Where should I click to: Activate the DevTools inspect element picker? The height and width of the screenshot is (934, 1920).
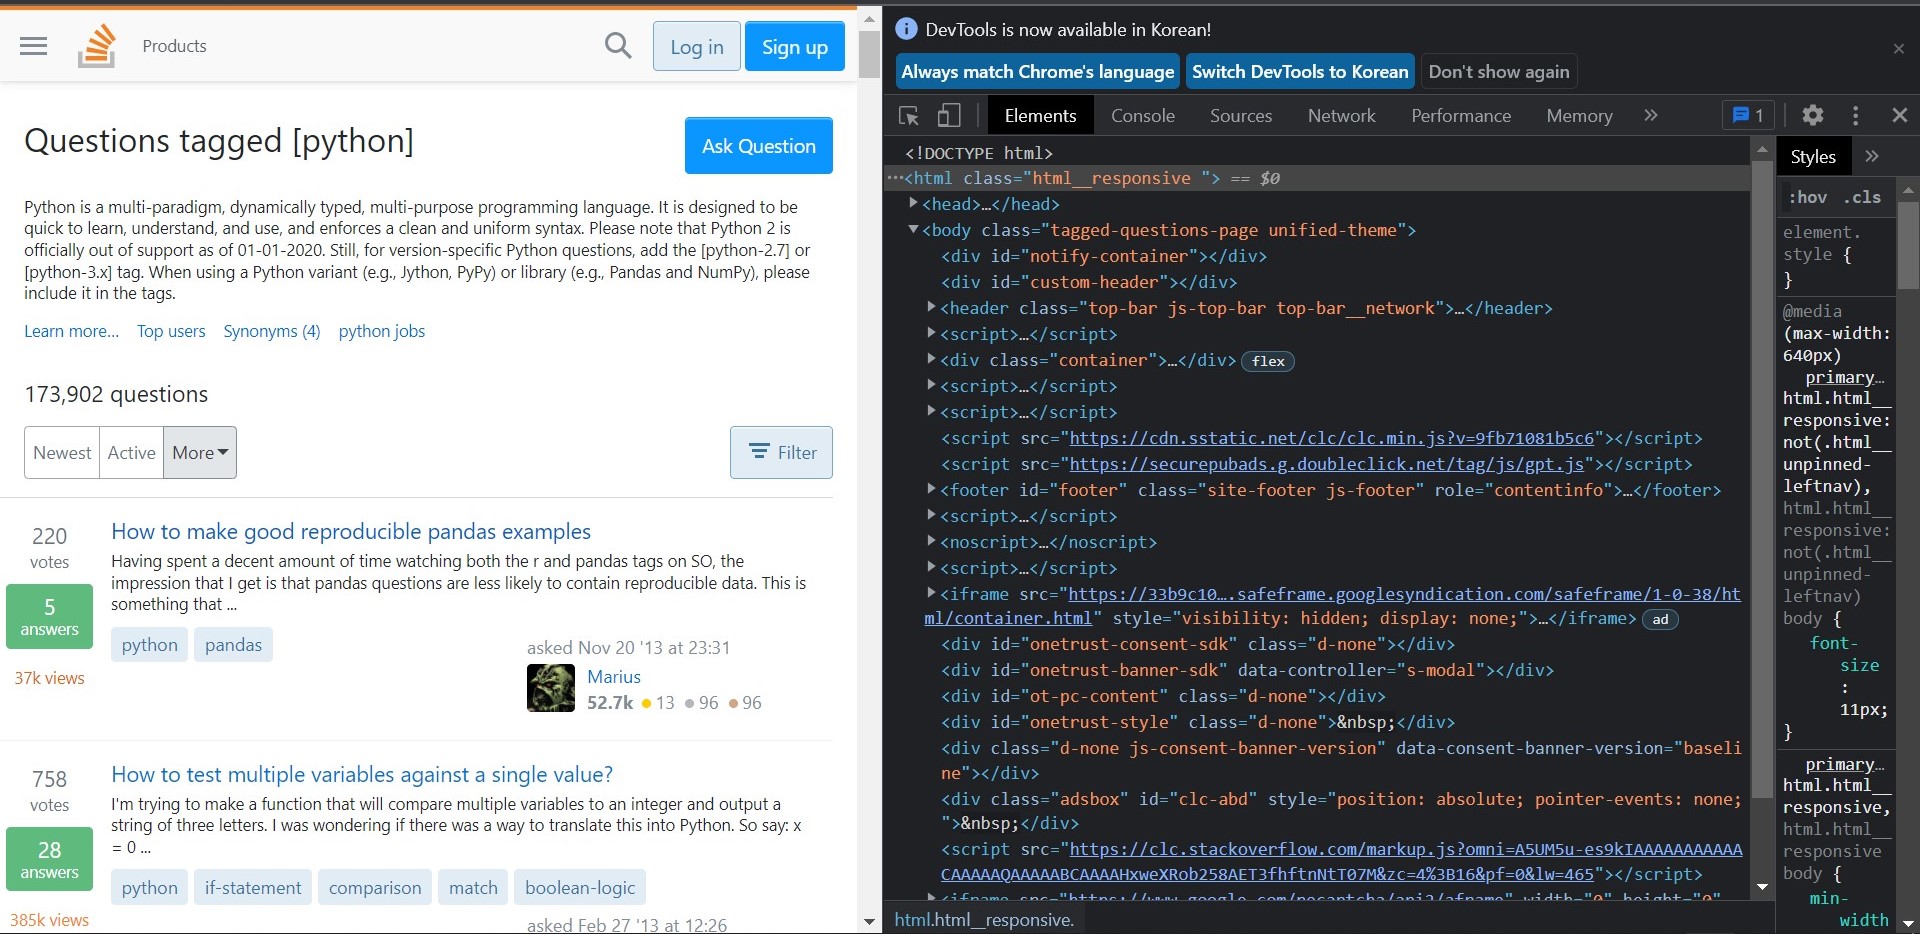[909, 116]
